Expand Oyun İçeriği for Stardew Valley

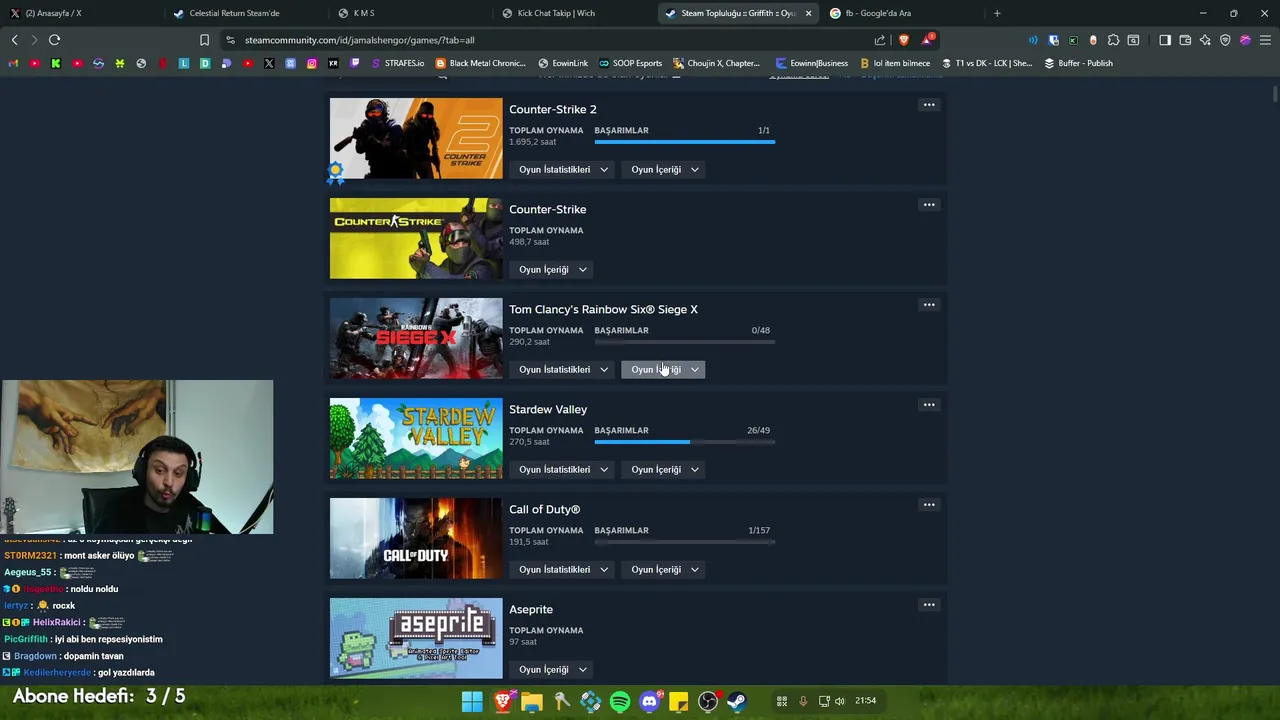pos(664,470)
